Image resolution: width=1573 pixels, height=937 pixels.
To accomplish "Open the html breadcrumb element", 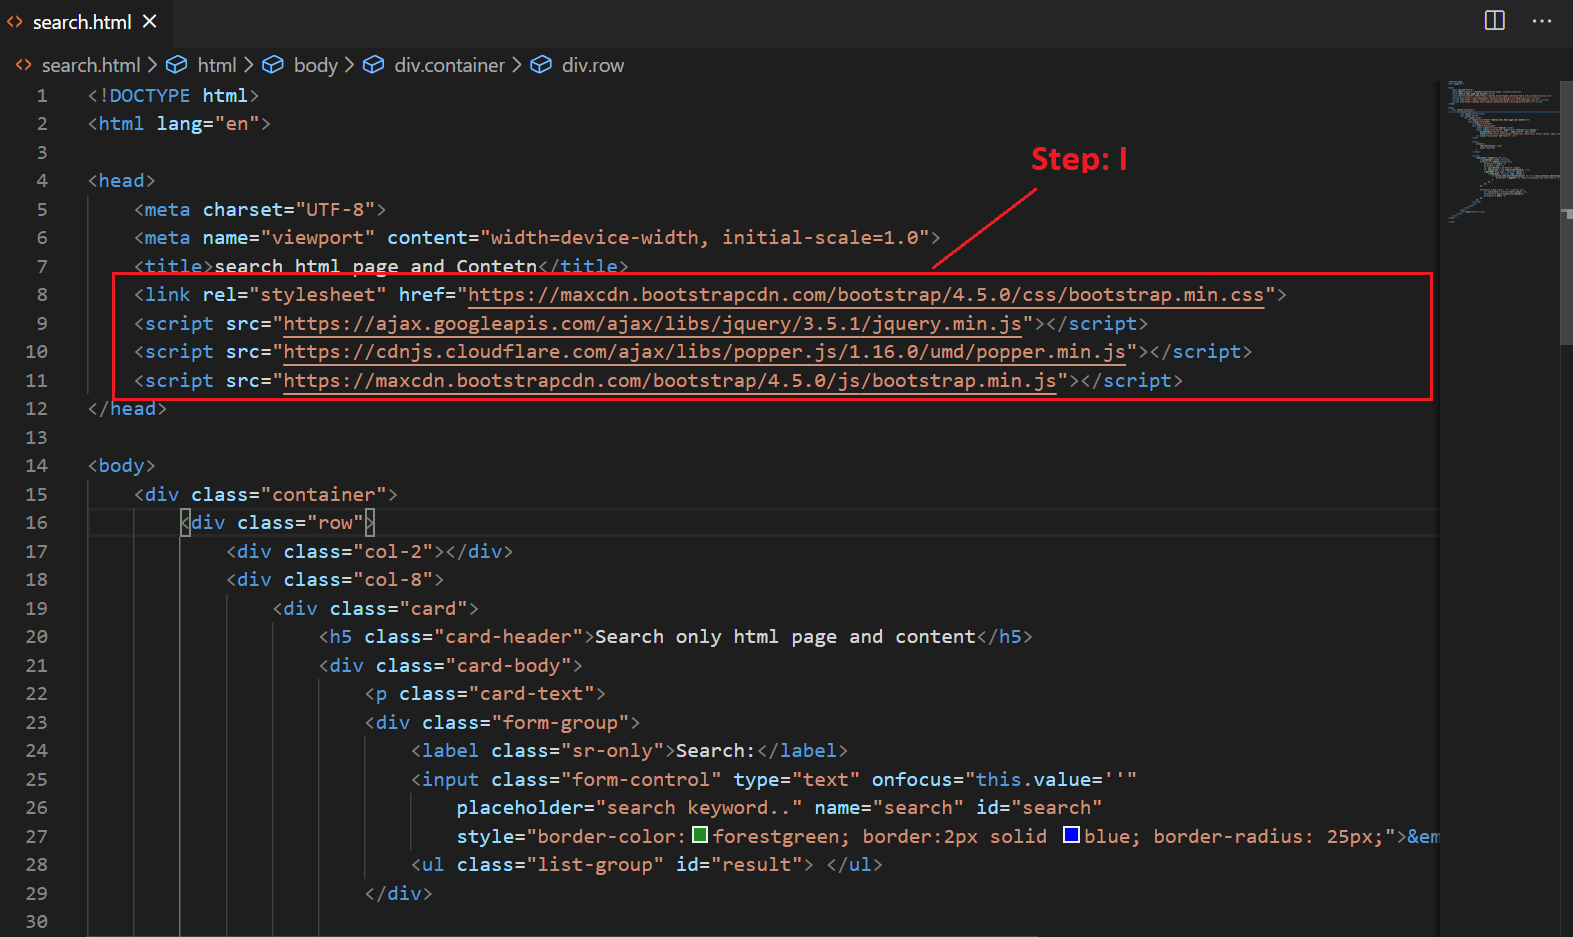I will [x=216, y=65].
